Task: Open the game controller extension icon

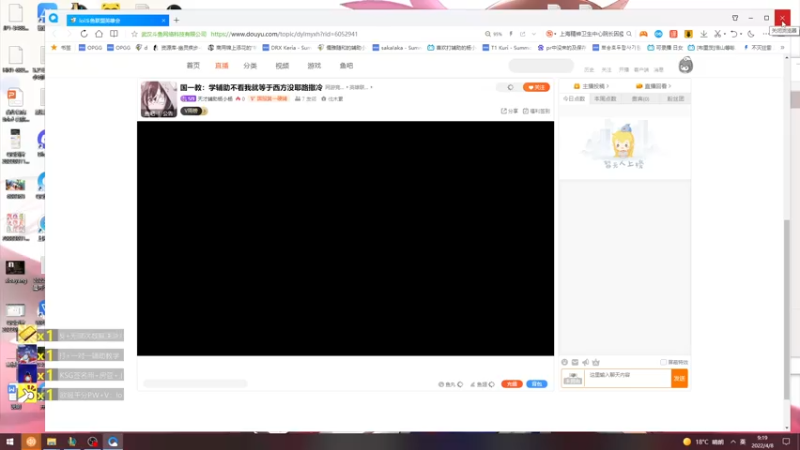Action: tap(643, 34)
